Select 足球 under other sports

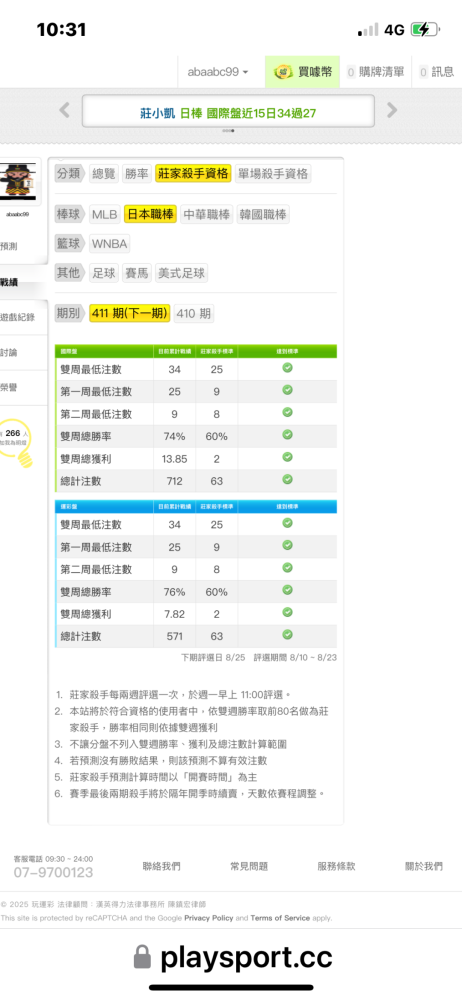point(103,274)
